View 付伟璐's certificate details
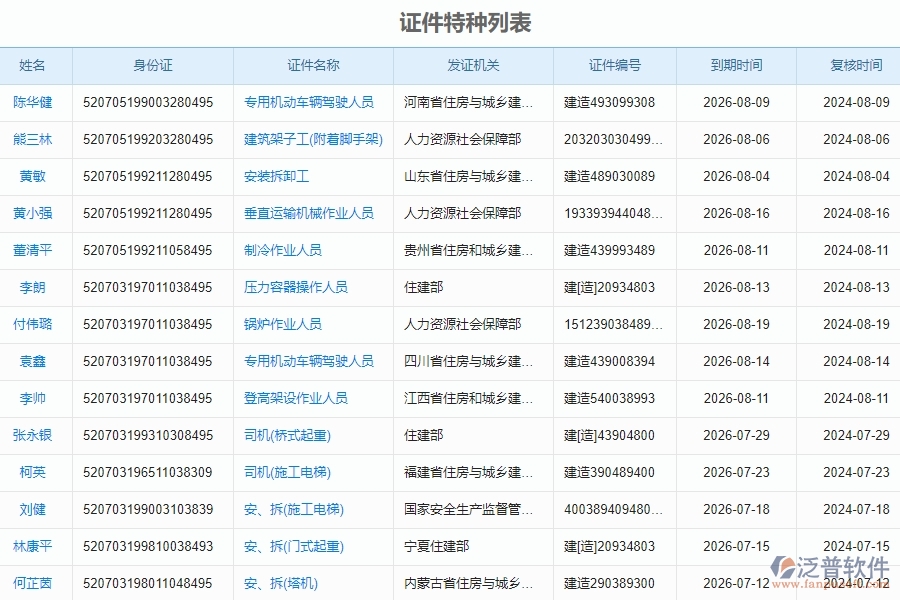 pos(36,324)
